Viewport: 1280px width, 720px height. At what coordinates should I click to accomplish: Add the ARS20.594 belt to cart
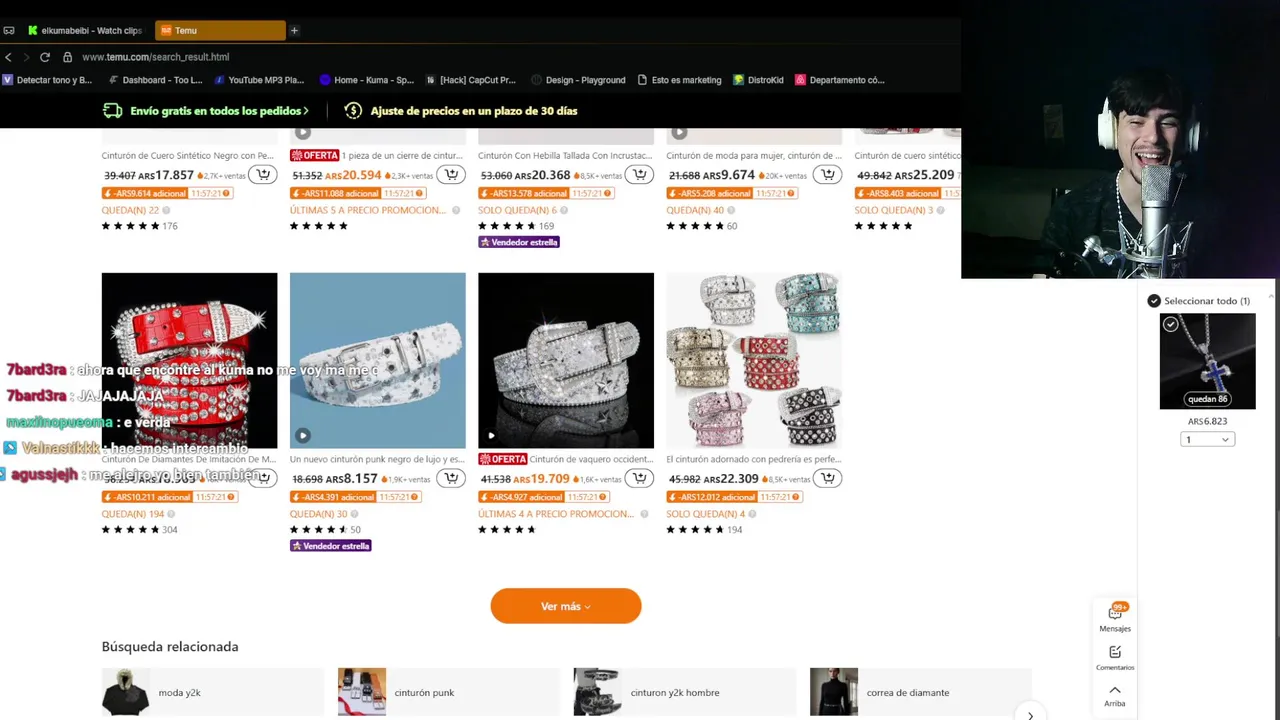pos(451,175)
